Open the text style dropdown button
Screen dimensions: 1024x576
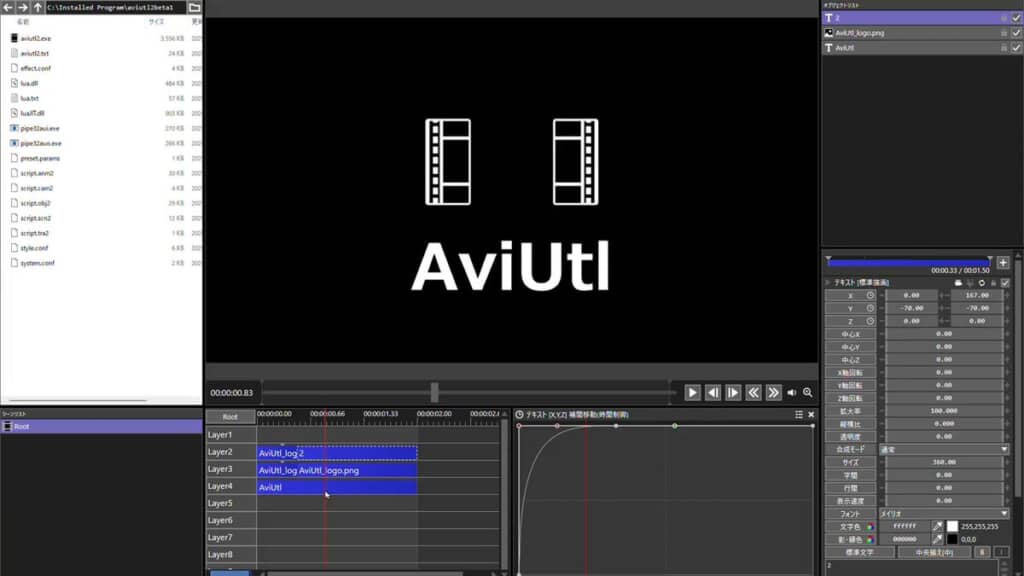point(859,552)
